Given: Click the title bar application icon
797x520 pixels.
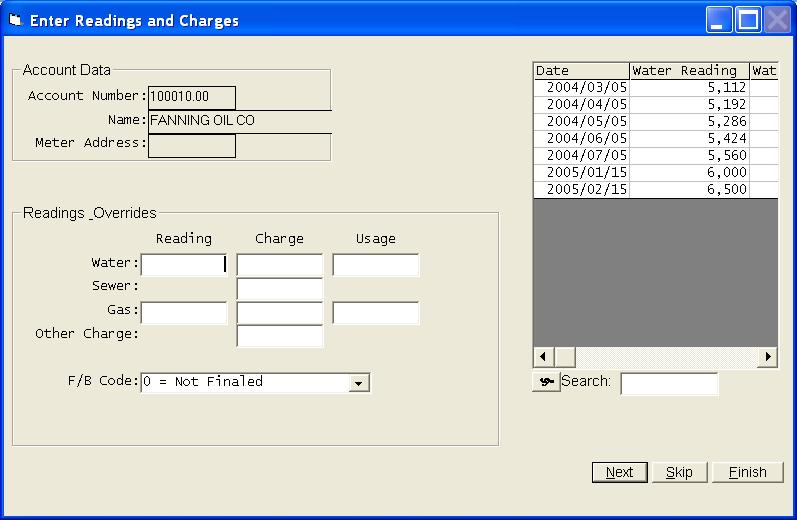Looking at the screenshot, I should (x=15, y=20).
